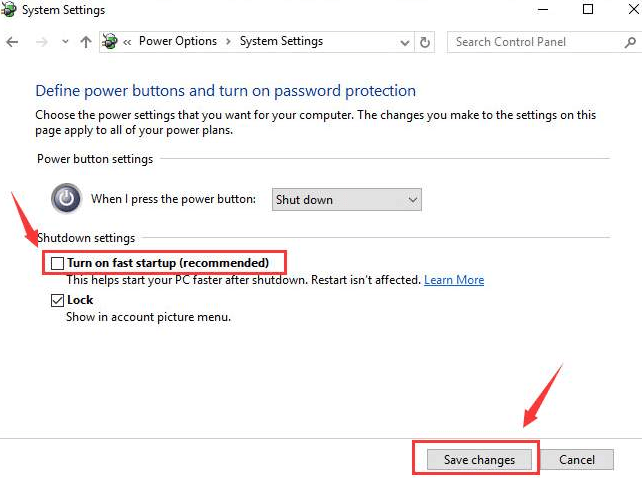Refresh the System Settings page
The width and height of the screenshot is (642, 478).
click(x=425, y=42)
